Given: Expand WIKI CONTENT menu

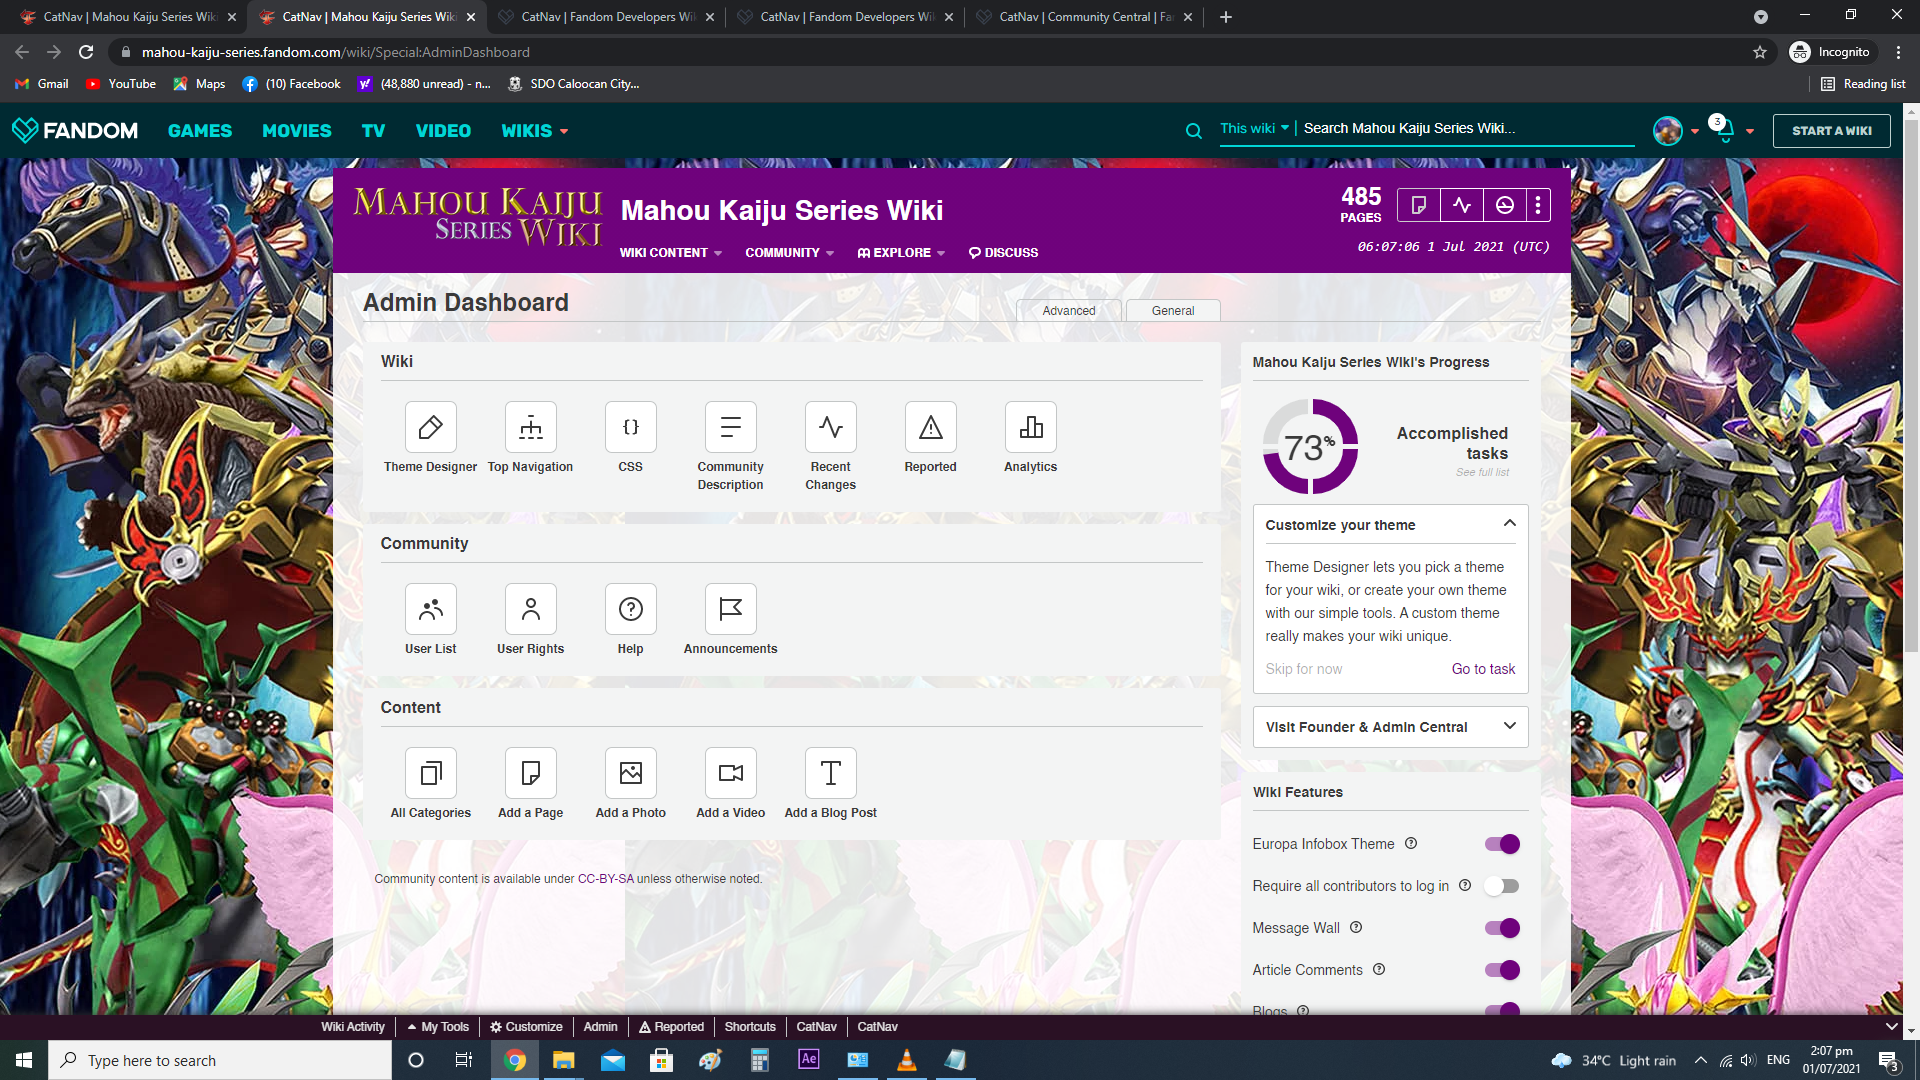Looking at the screenshot, I should point(670,253).
